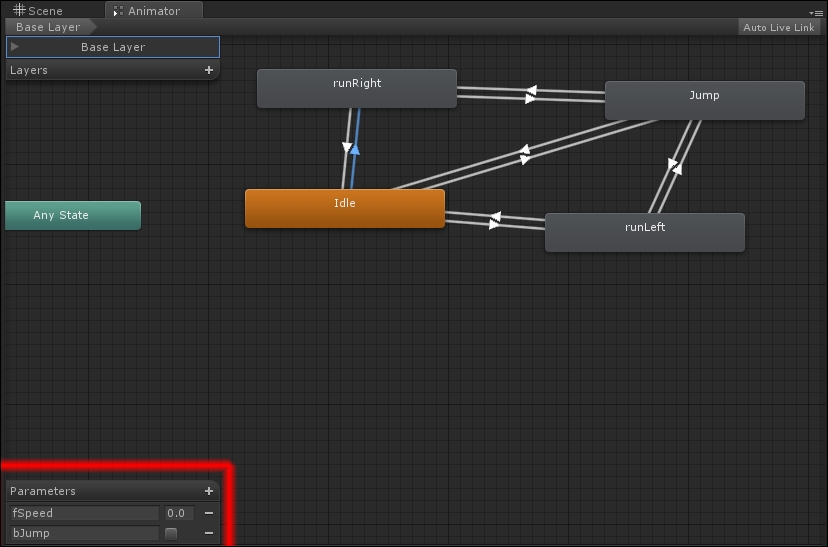Switch to the Scene tab
This screenshot has height=547, width=828.
click(38, 11)
